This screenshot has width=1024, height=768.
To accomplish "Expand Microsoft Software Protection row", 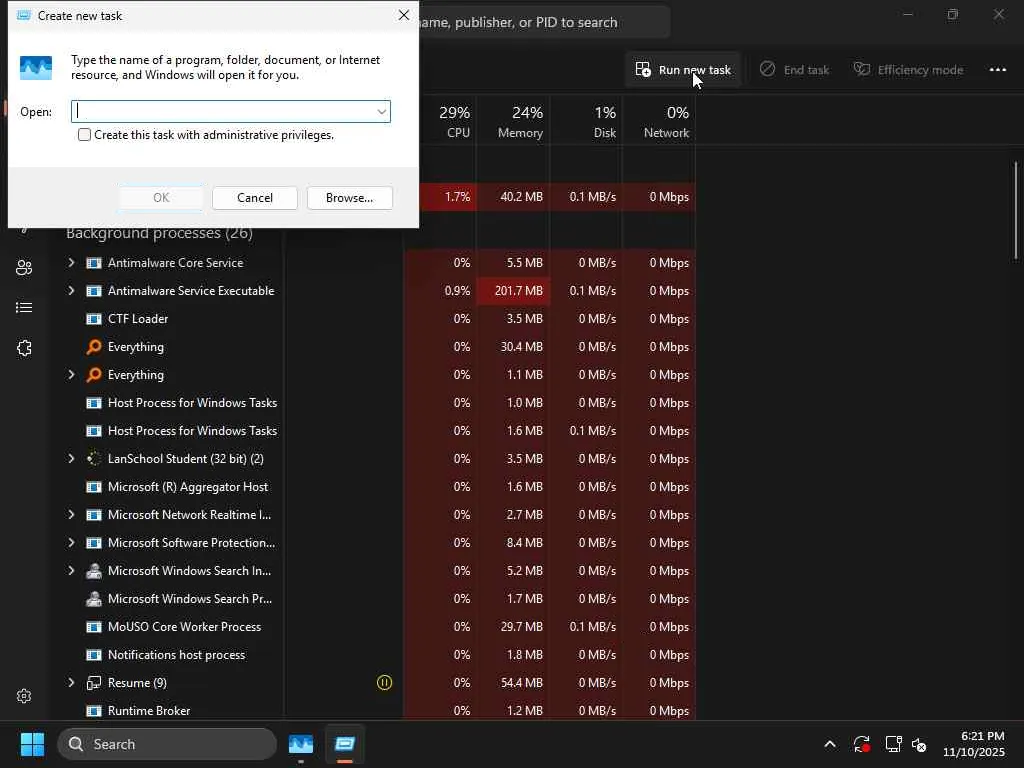I will coord(71,543).
